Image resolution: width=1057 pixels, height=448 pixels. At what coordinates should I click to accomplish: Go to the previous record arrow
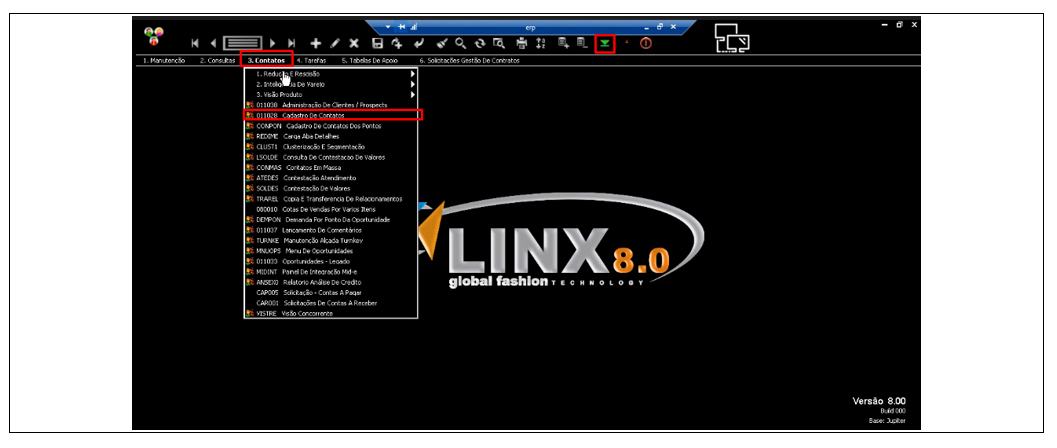click(x=213, y=43)
